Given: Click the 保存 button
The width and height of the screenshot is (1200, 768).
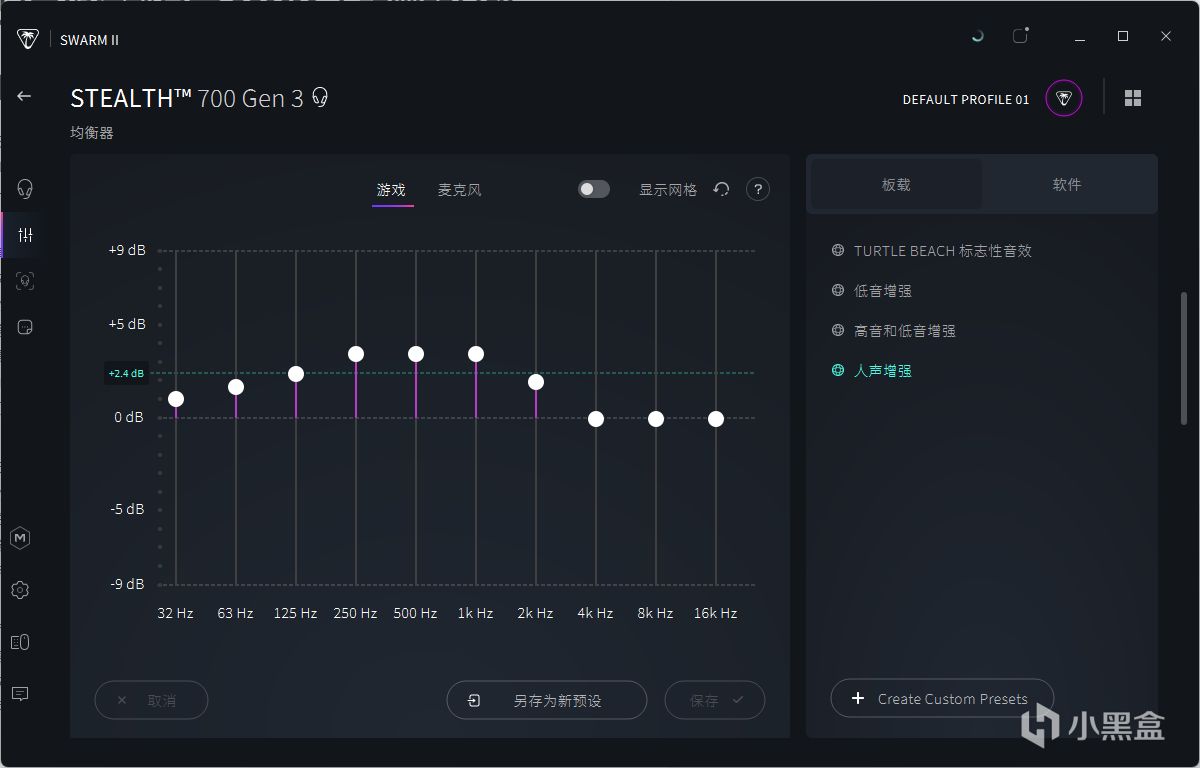Looking at the screenshot, I should click(x=715, y=700).
